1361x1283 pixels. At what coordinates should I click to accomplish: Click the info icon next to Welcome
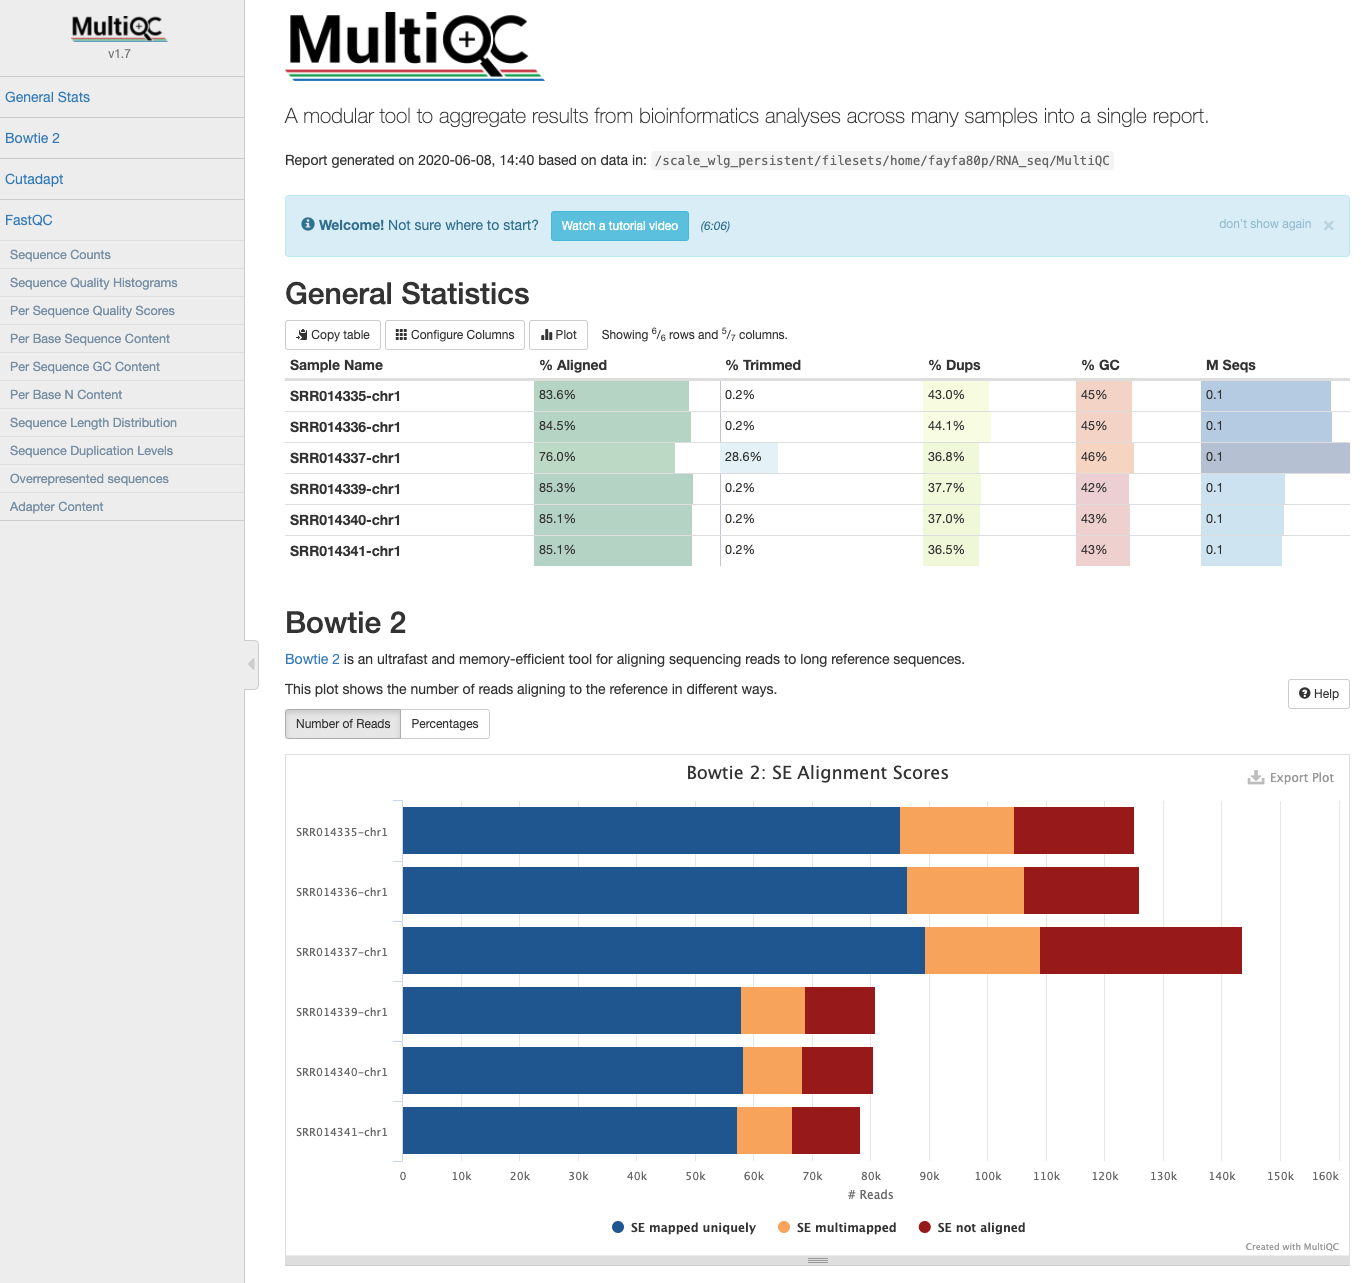coord(308,224)
